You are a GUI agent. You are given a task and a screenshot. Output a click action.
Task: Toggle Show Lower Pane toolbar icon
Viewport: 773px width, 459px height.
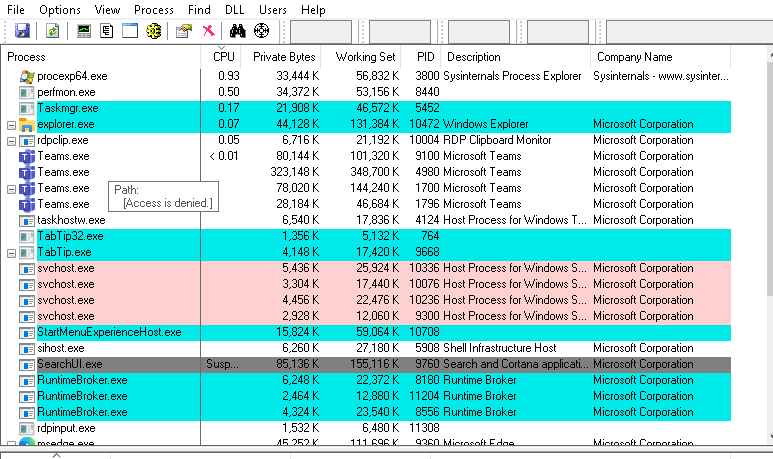point(130,31)
